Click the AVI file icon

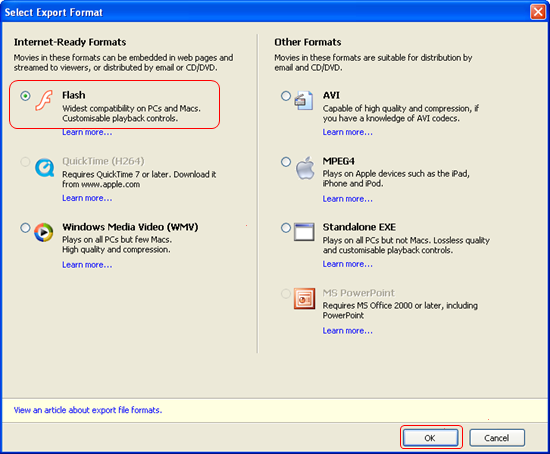304,100
